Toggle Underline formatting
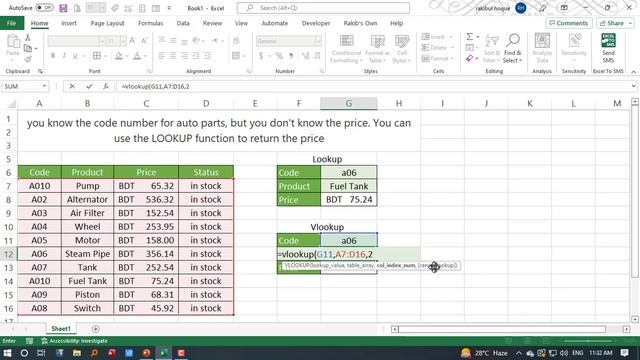This screenshot has height=360, width=640. (x=75, y=56)
